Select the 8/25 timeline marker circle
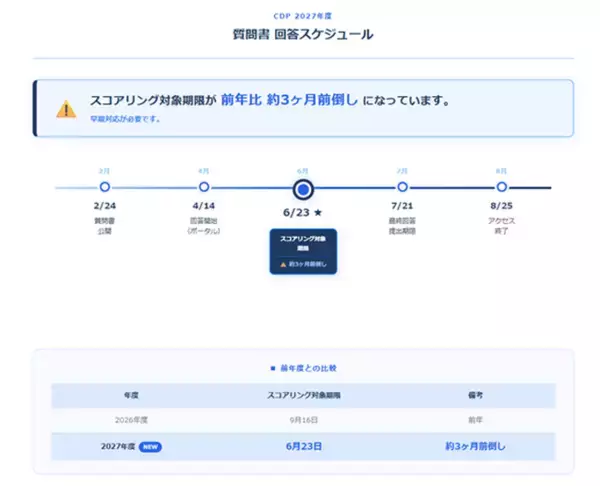Image resolution: width=600 pixels, height=486 pixels. [x=502, y=187]
